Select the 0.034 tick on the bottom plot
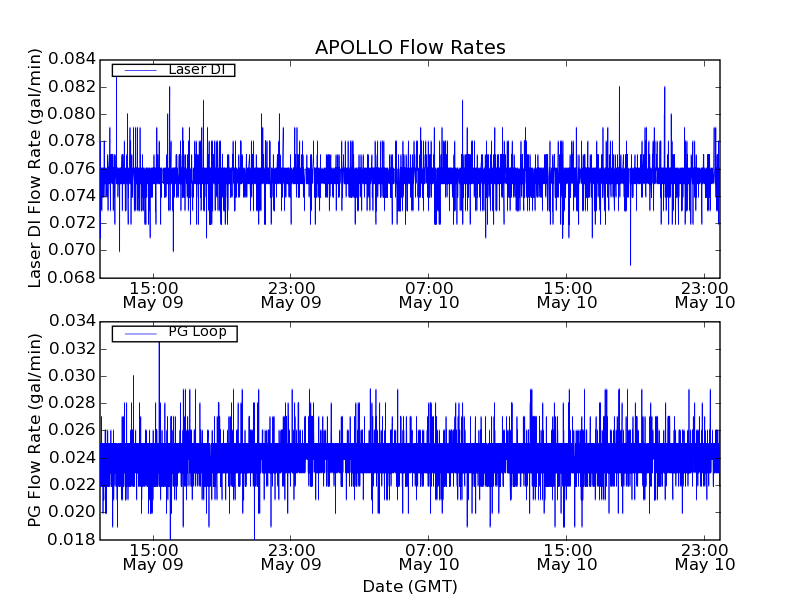800x600 pixels. pos(73,321)
